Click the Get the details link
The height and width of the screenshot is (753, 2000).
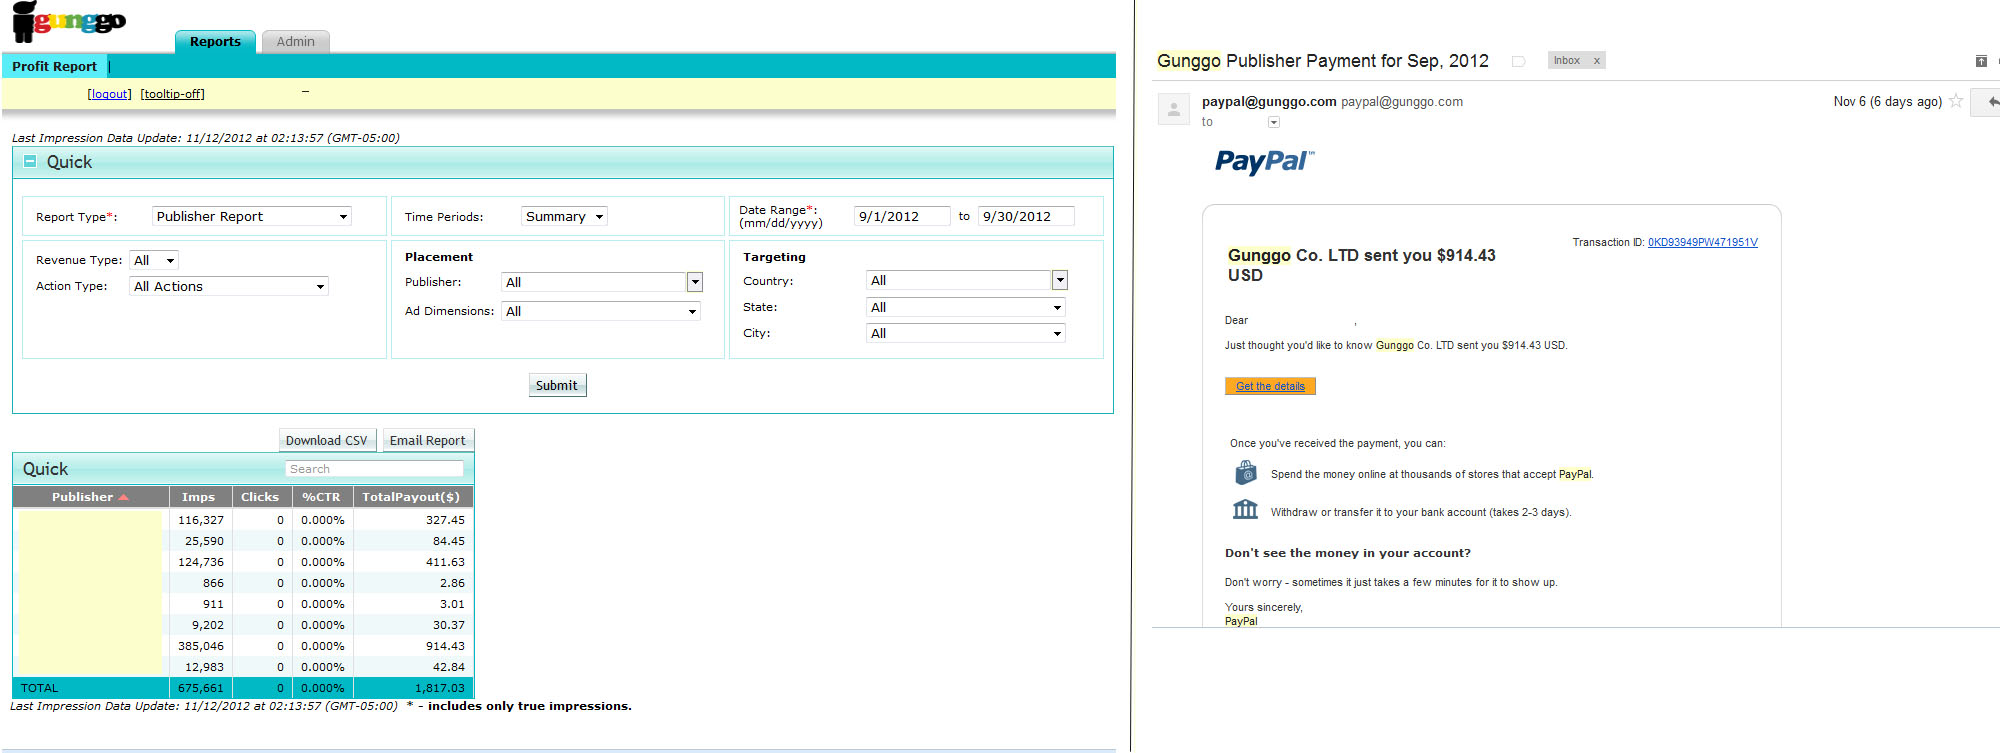[x=1270, y=386]
